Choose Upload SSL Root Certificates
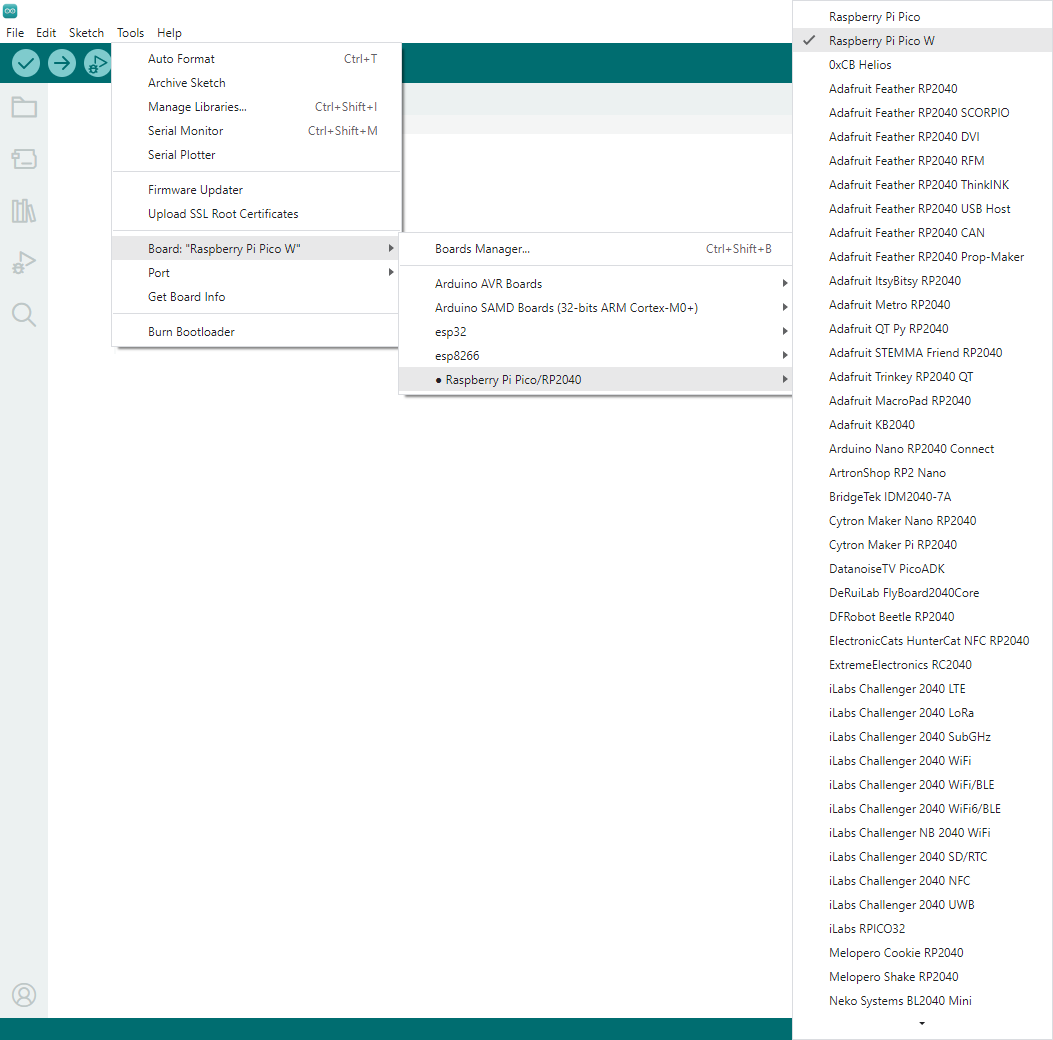Image resolution: width=1053 pixels, height=1040 pixels. pyautogui.click(x=257, y=214)
